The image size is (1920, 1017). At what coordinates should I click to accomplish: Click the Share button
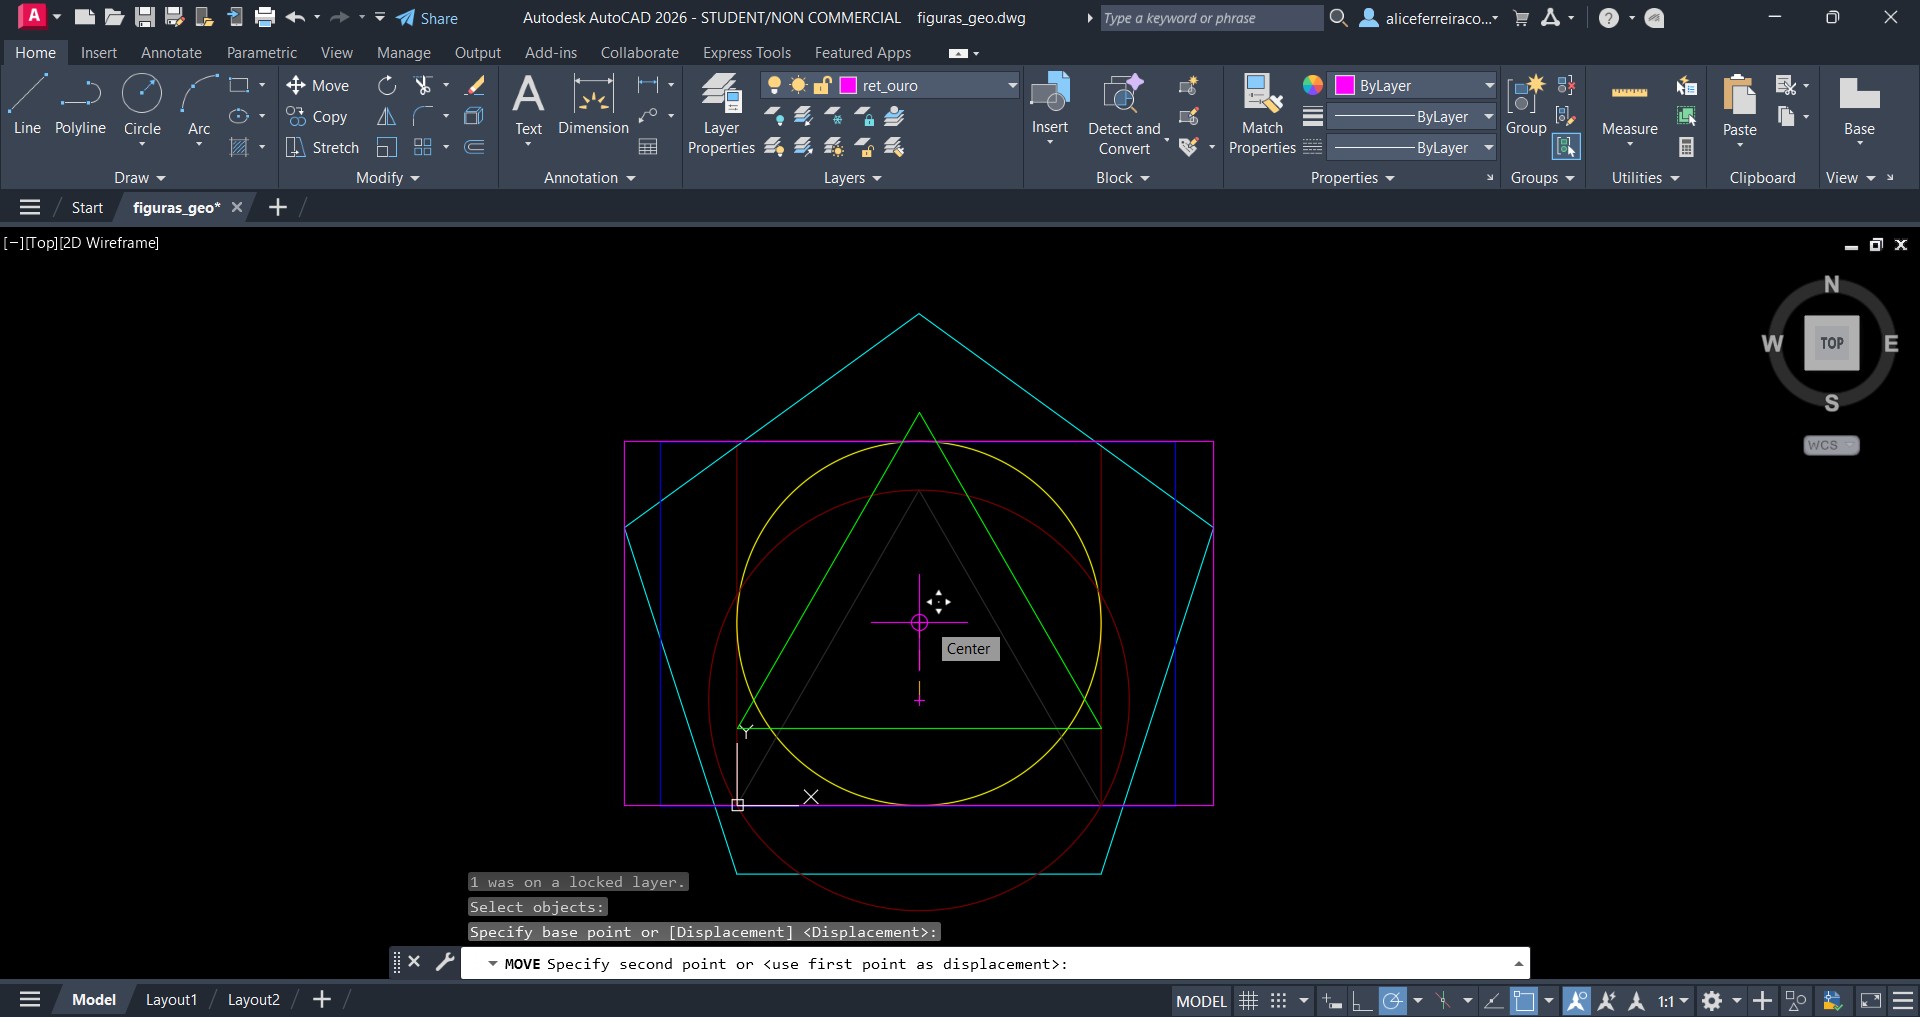(x=427, y=18)
